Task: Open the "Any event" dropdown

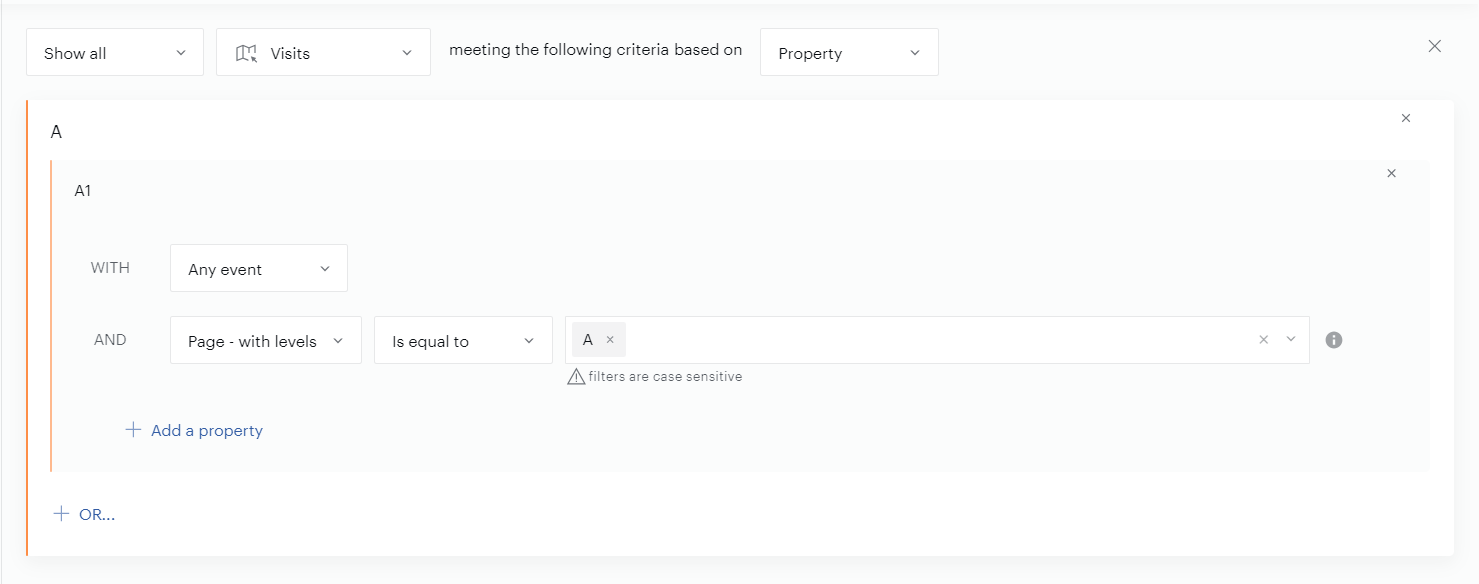Action: [x=259, y=269]
